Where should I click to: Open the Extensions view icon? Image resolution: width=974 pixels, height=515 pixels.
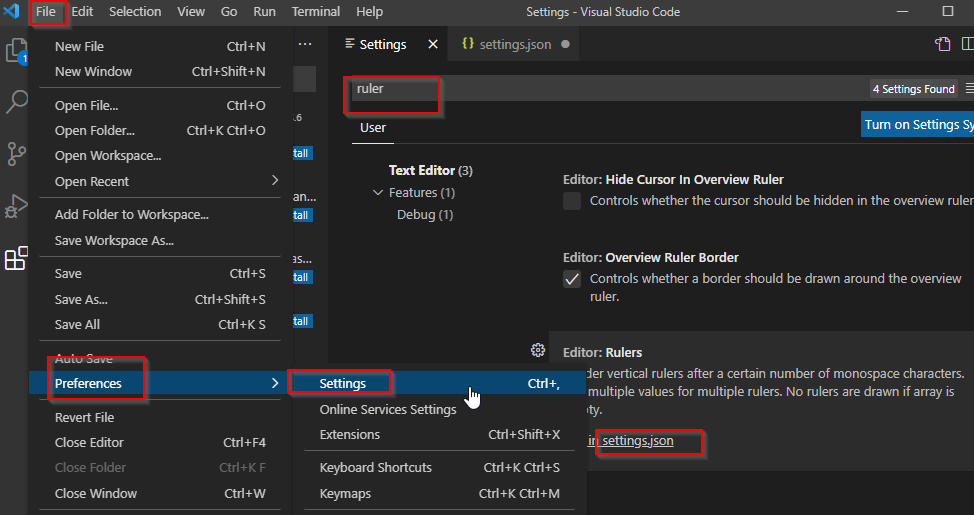16,258
